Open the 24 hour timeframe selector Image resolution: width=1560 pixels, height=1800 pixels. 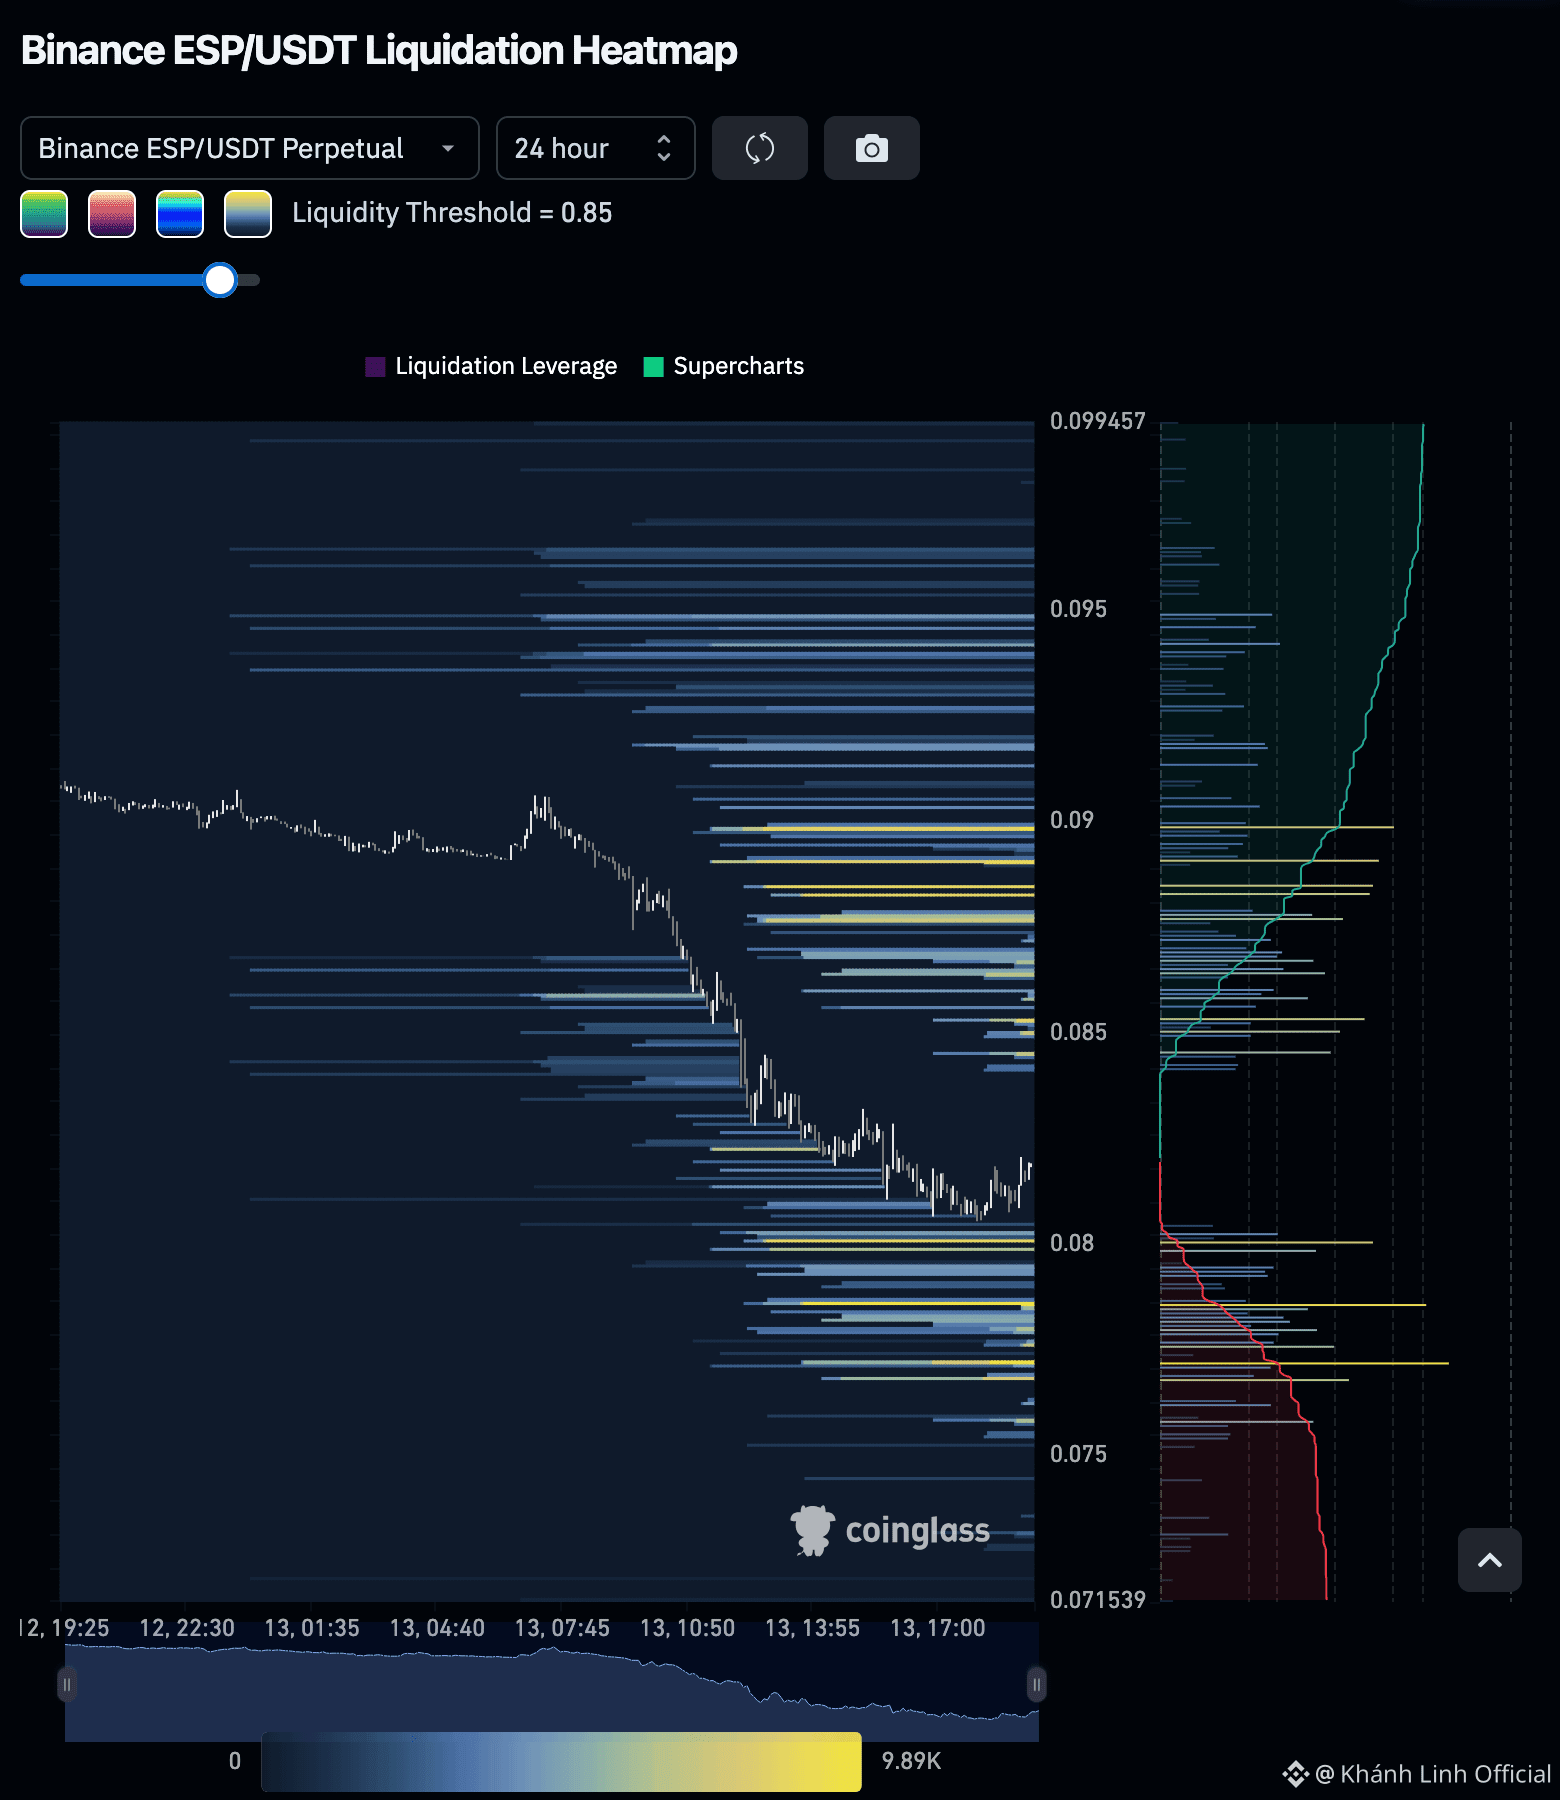coord(596,148)
